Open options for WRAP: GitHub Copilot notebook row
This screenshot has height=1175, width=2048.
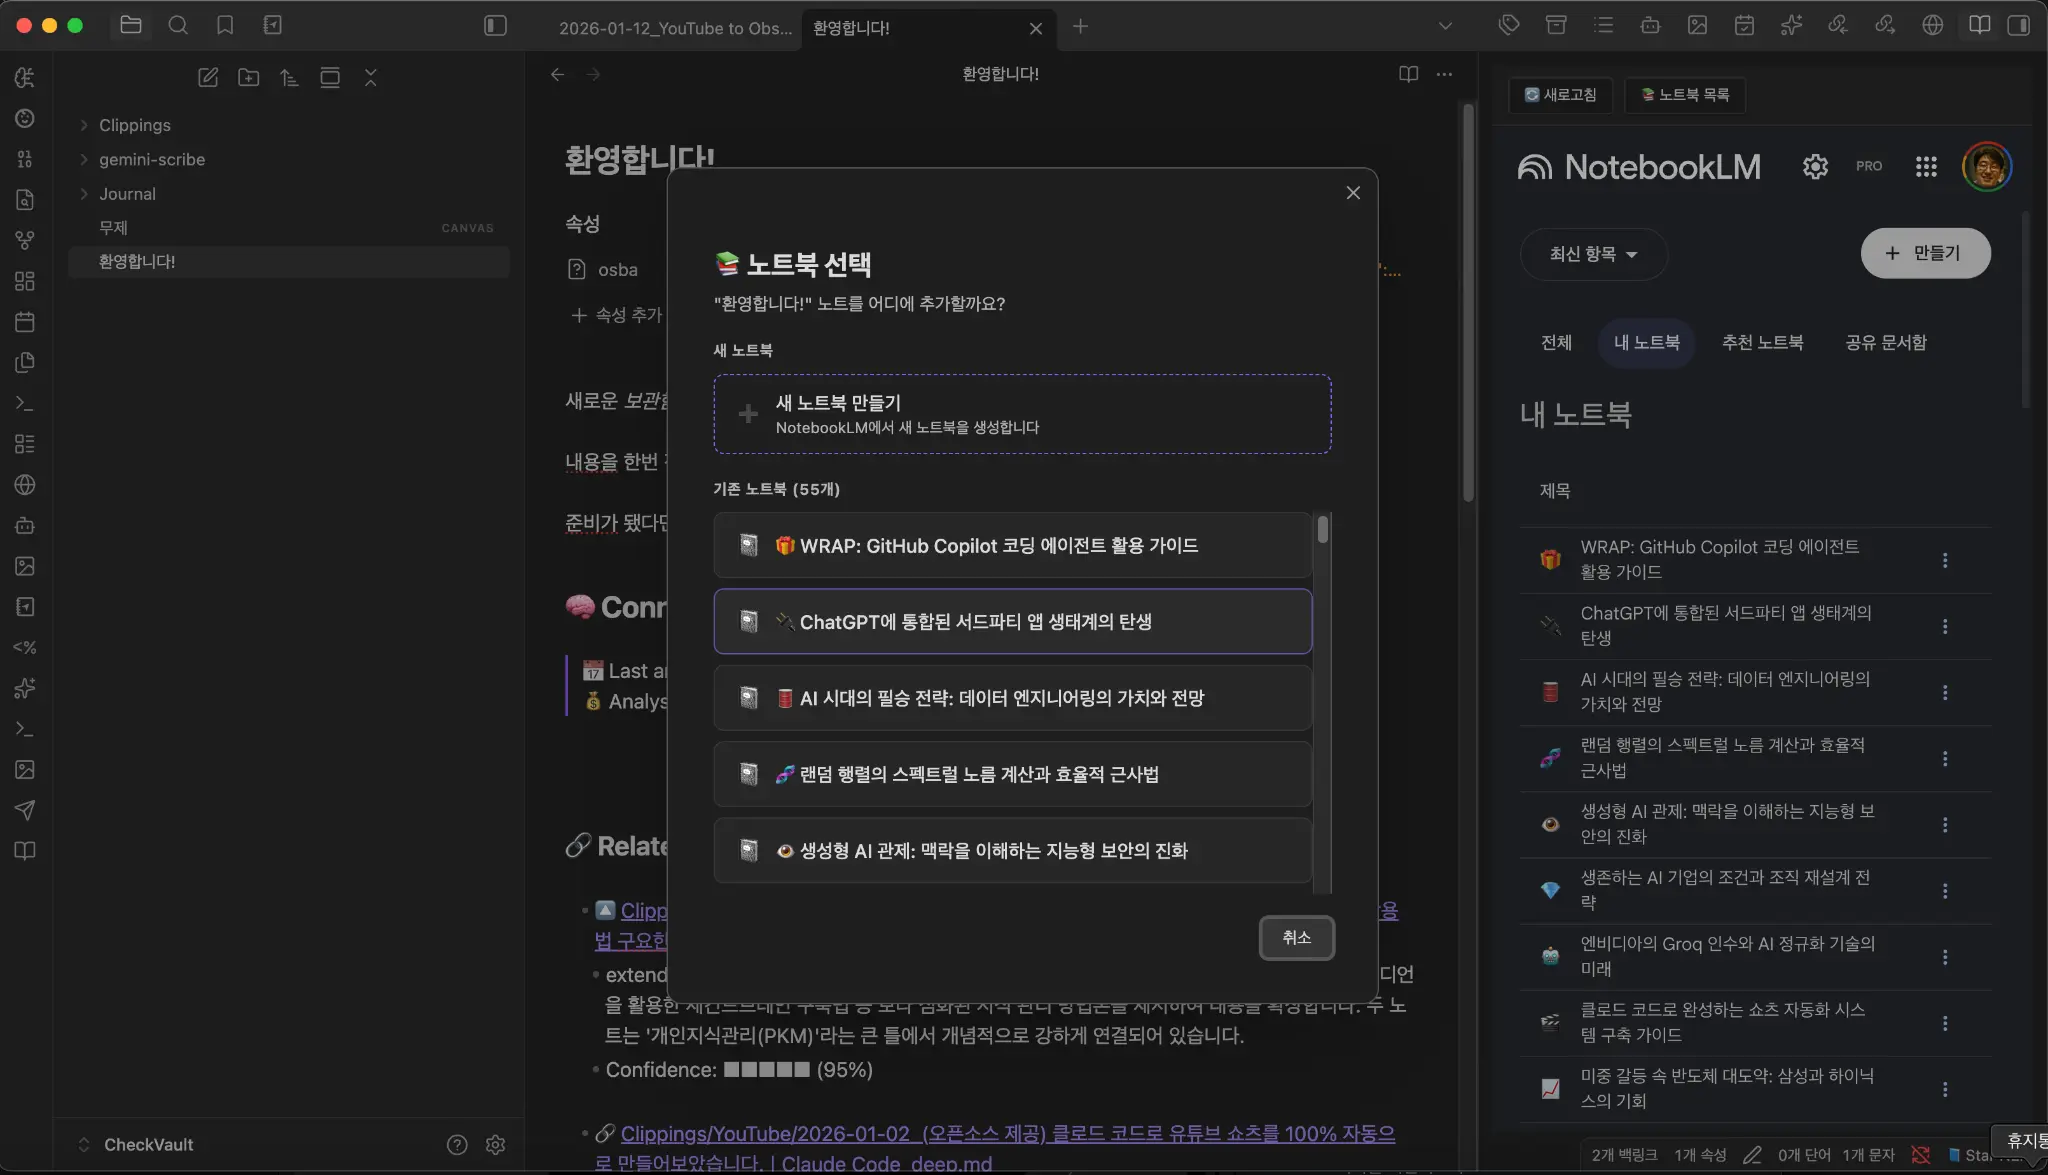click(1945, 560)
